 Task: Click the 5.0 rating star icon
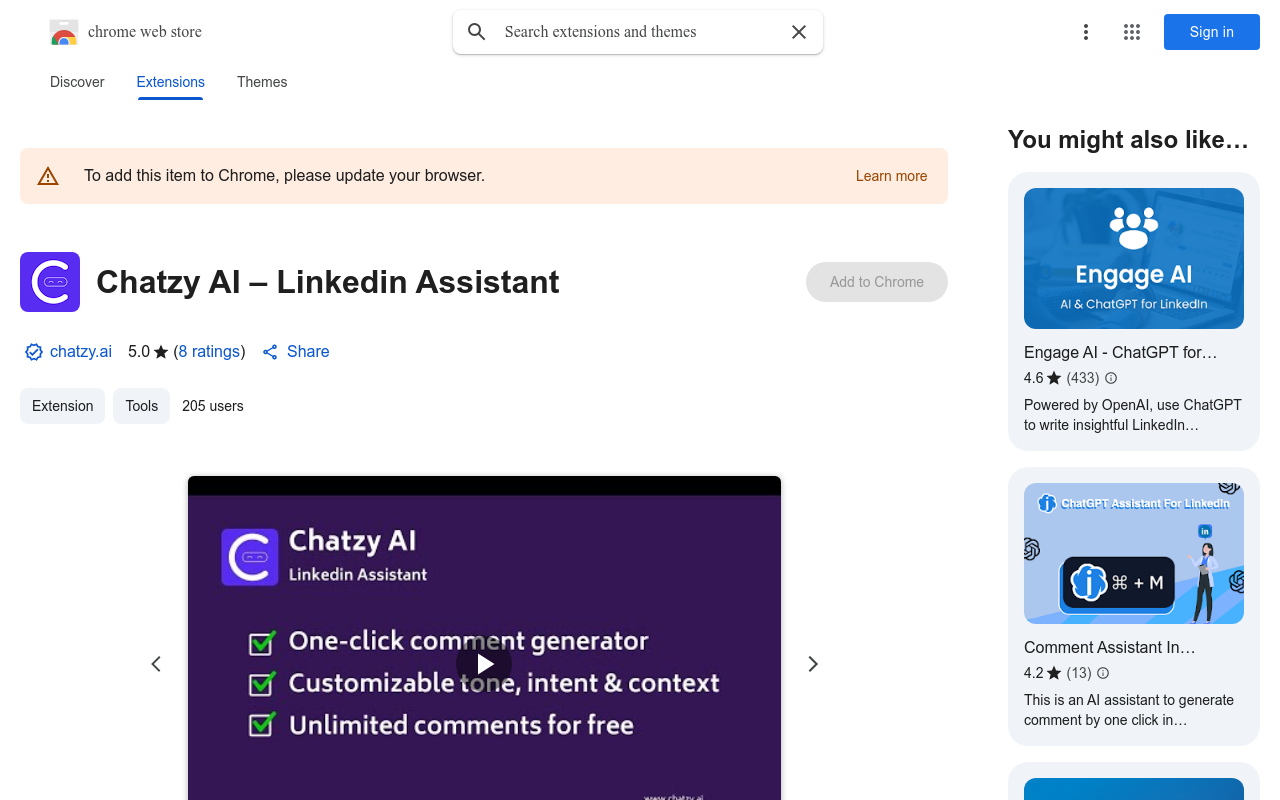click(161, 352)
